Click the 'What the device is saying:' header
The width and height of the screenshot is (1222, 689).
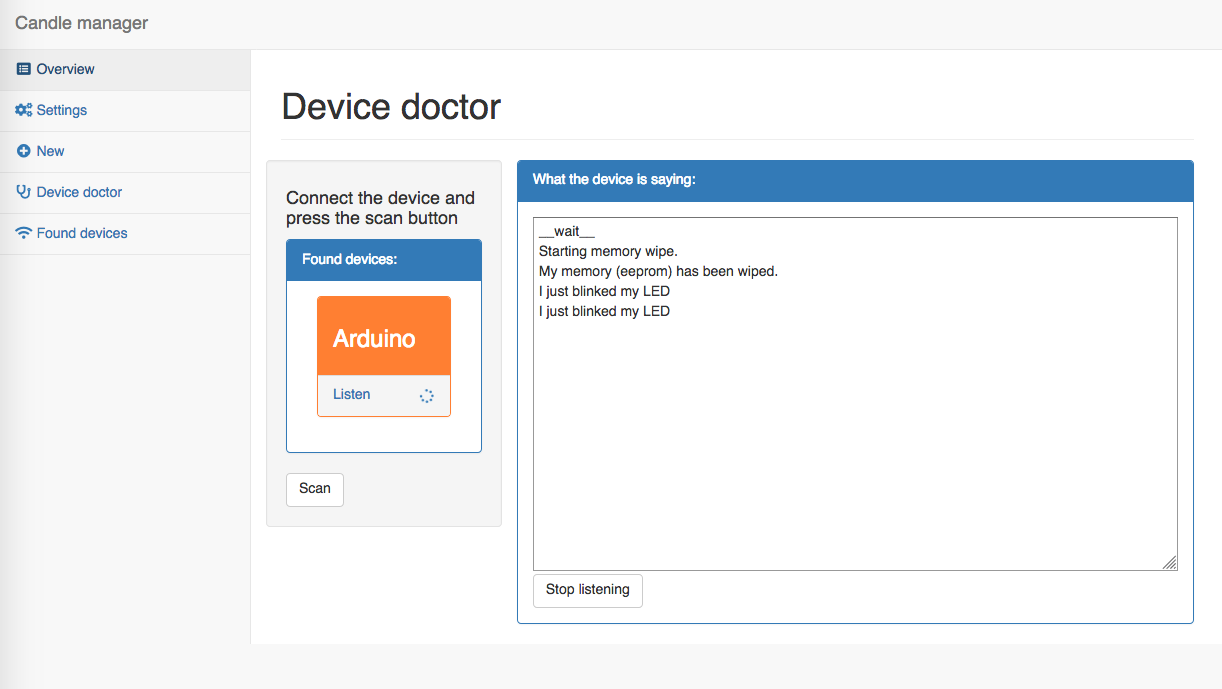click(x=855, y=180)
